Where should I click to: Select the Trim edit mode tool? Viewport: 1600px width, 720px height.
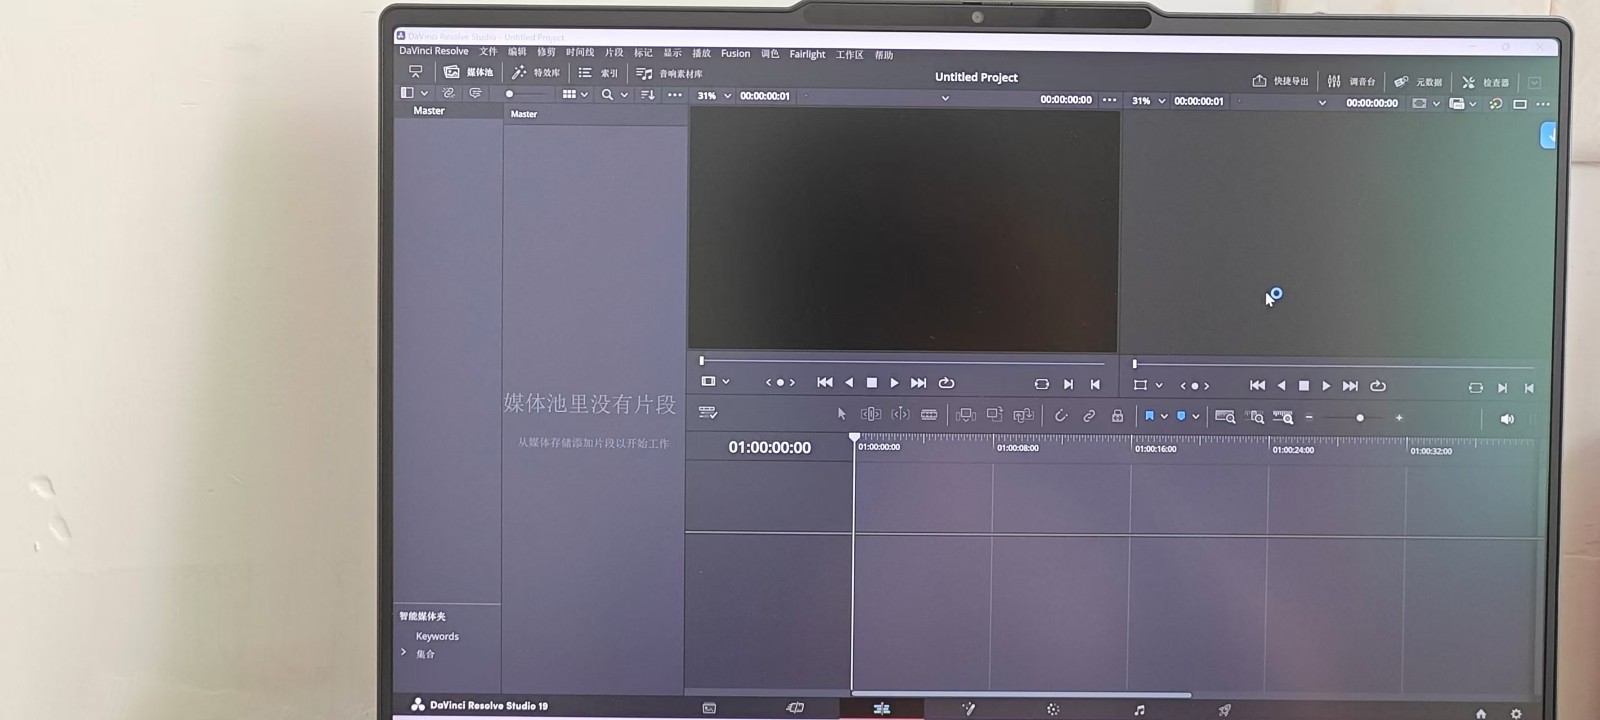click(x=871, y=414)
